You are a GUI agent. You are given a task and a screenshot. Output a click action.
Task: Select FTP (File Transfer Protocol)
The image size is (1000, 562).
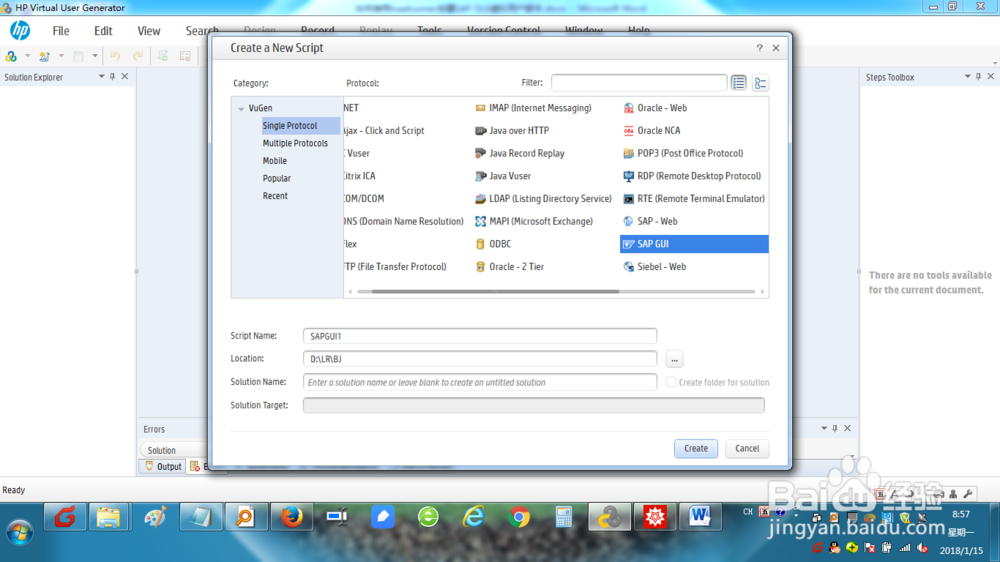coord(395,267)
